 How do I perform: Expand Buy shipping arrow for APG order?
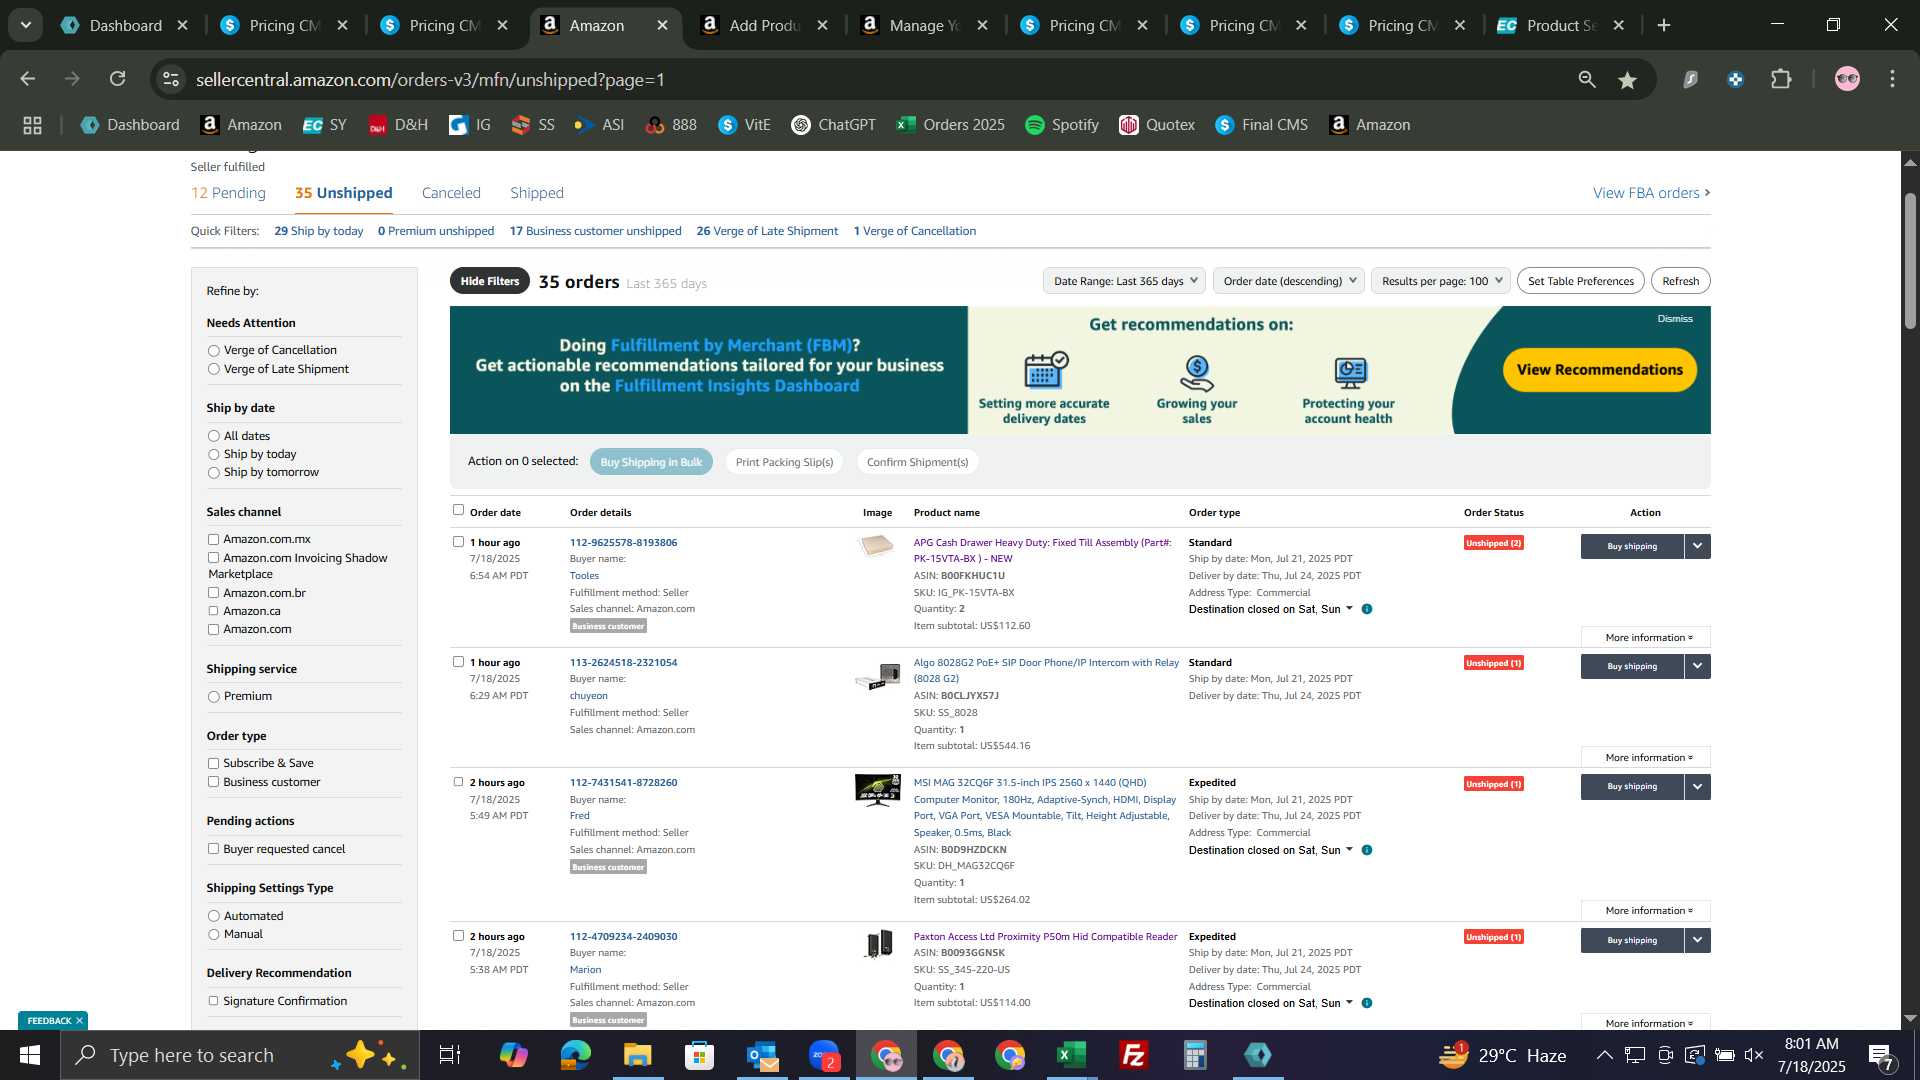[1697, 546]
